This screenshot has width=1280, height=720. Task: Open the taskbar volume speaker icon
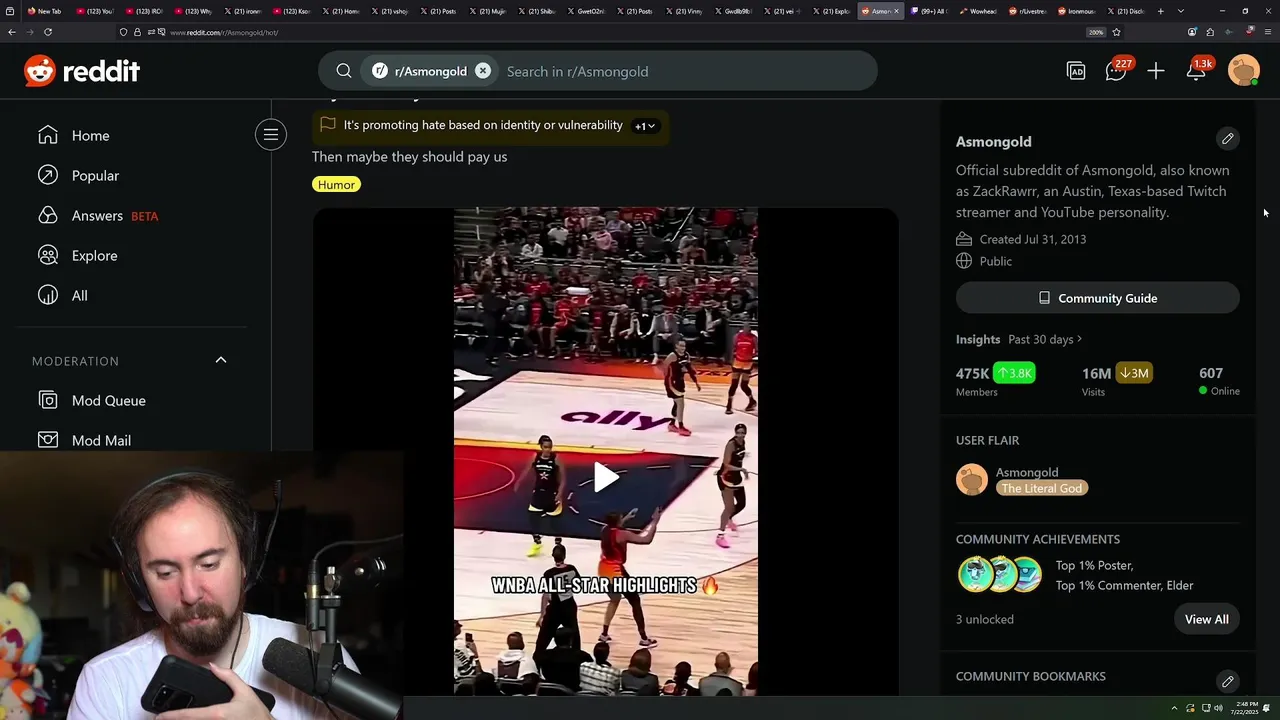[x=1219, y=708]
